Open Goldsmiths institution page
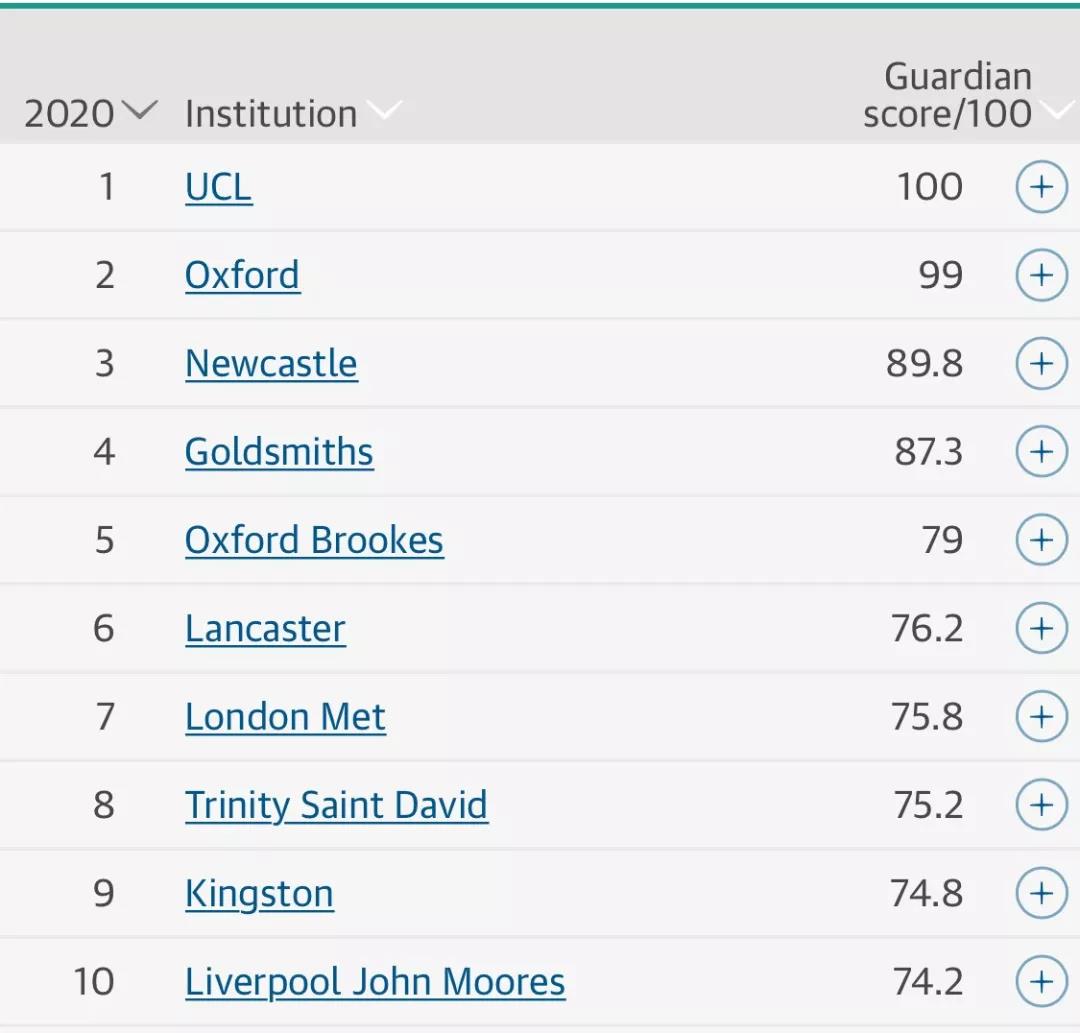The height and width of the screenshot is (1033, 1080). pyautogui.click(x=279, y=452)
